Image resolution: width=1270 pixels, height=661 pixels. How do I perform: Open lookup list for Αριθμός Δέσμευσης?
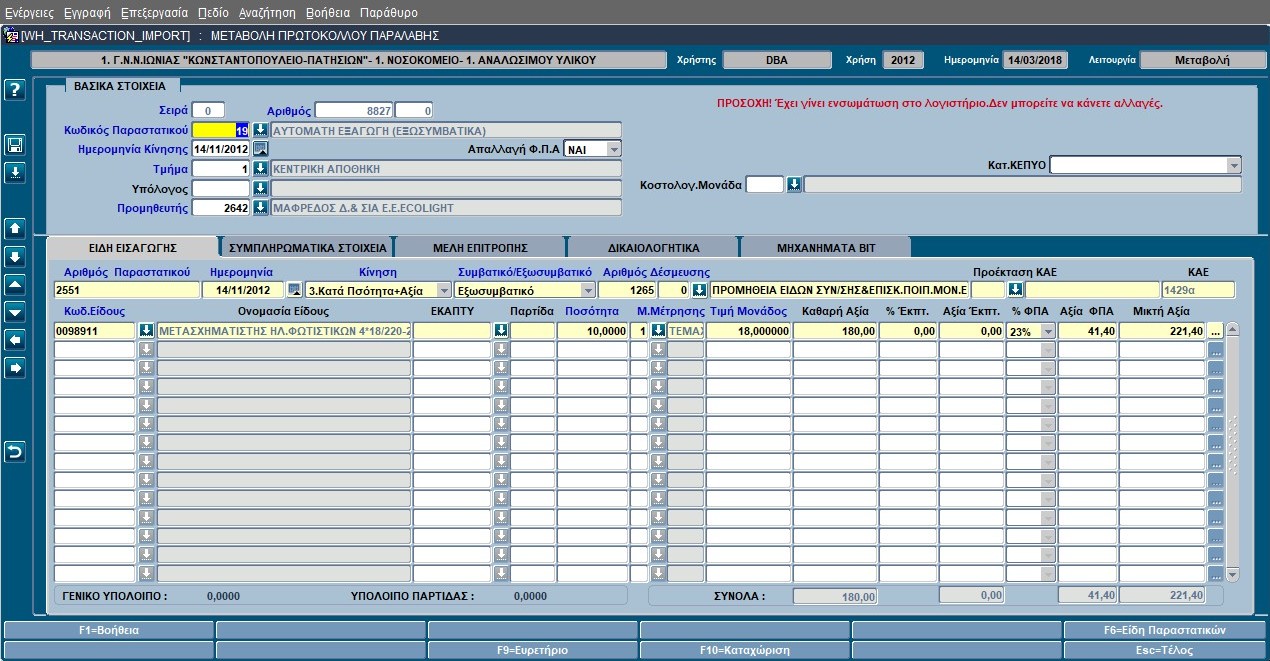pos(698,290)
